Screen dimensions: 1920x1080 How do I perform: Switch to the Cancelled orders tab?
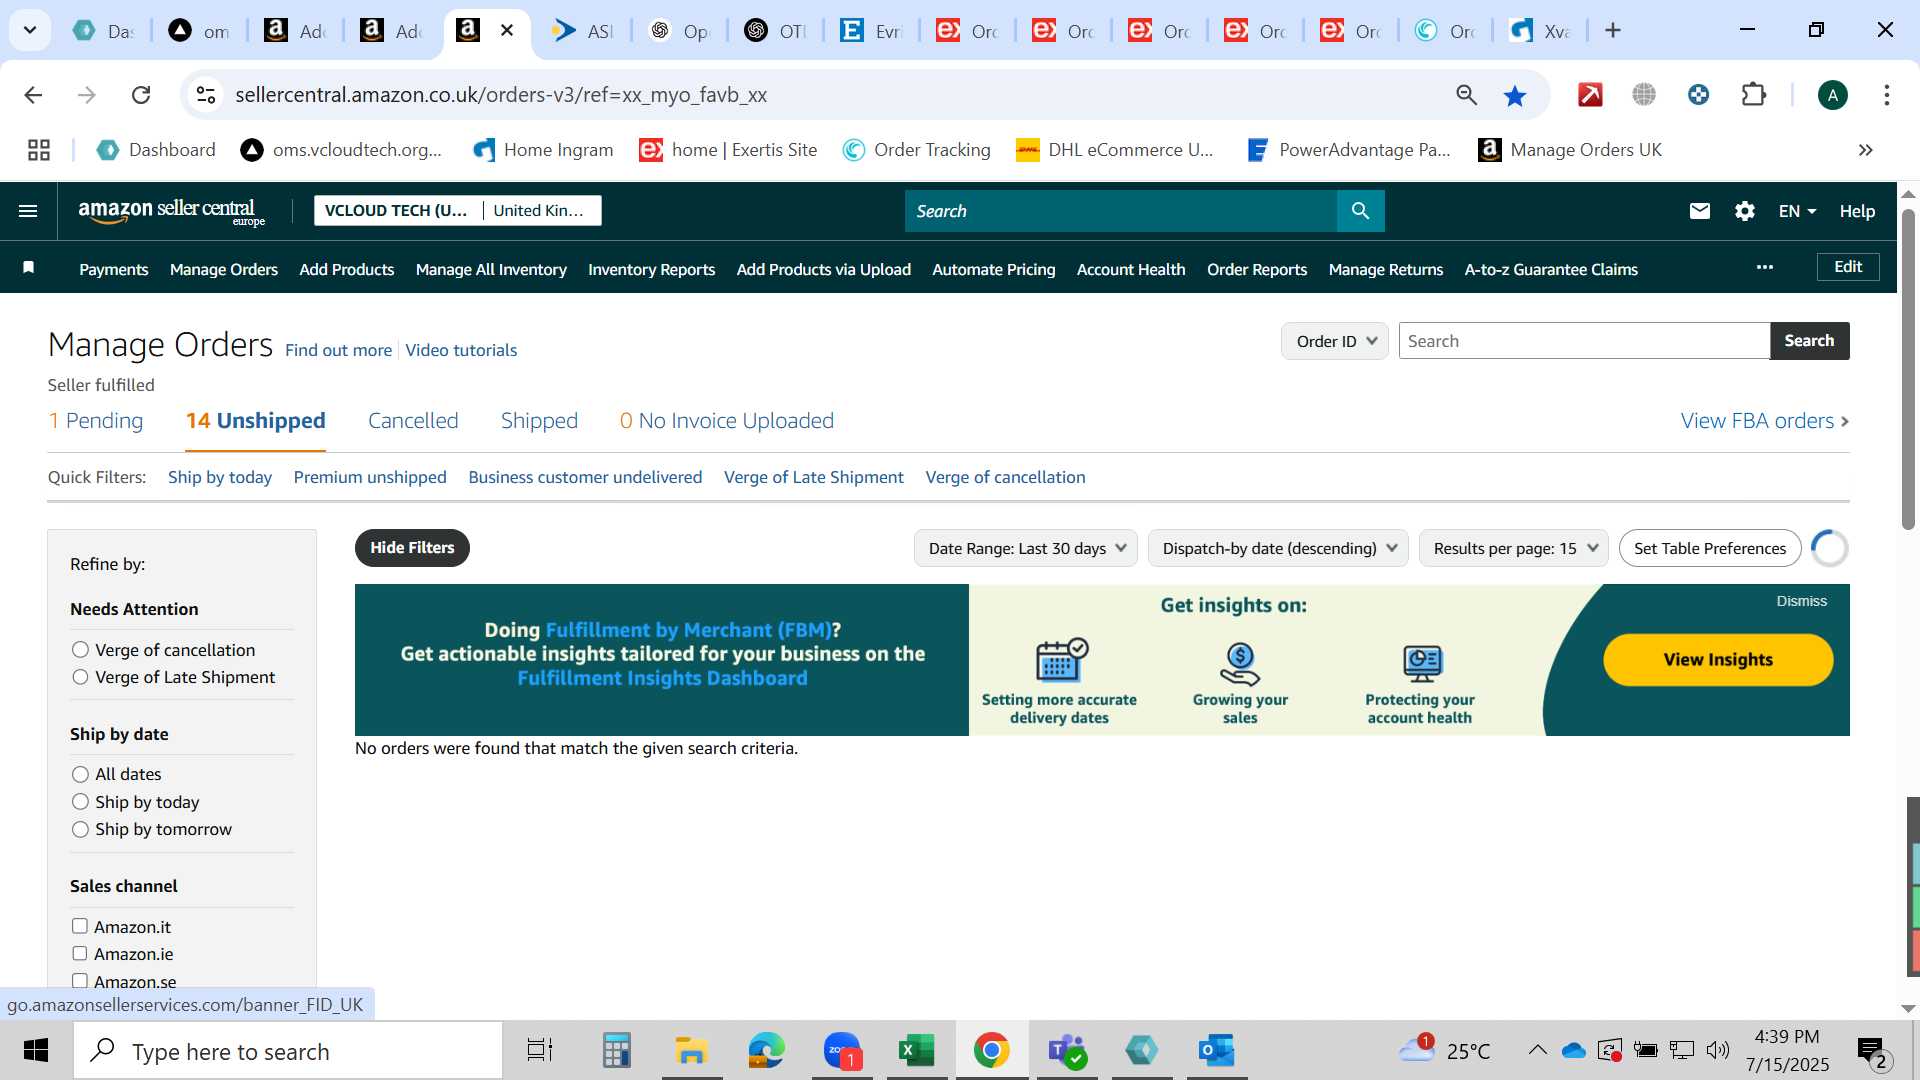pyautogui.click(x=413, y=421)
